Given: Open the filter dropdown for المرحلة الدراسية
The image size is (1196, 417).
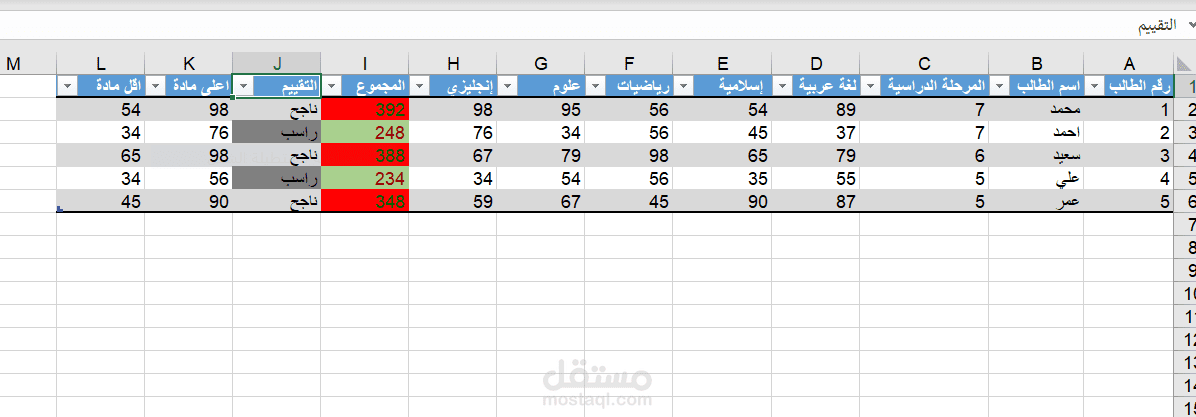Looking at the screenshot, I should (x=868, y=85).
